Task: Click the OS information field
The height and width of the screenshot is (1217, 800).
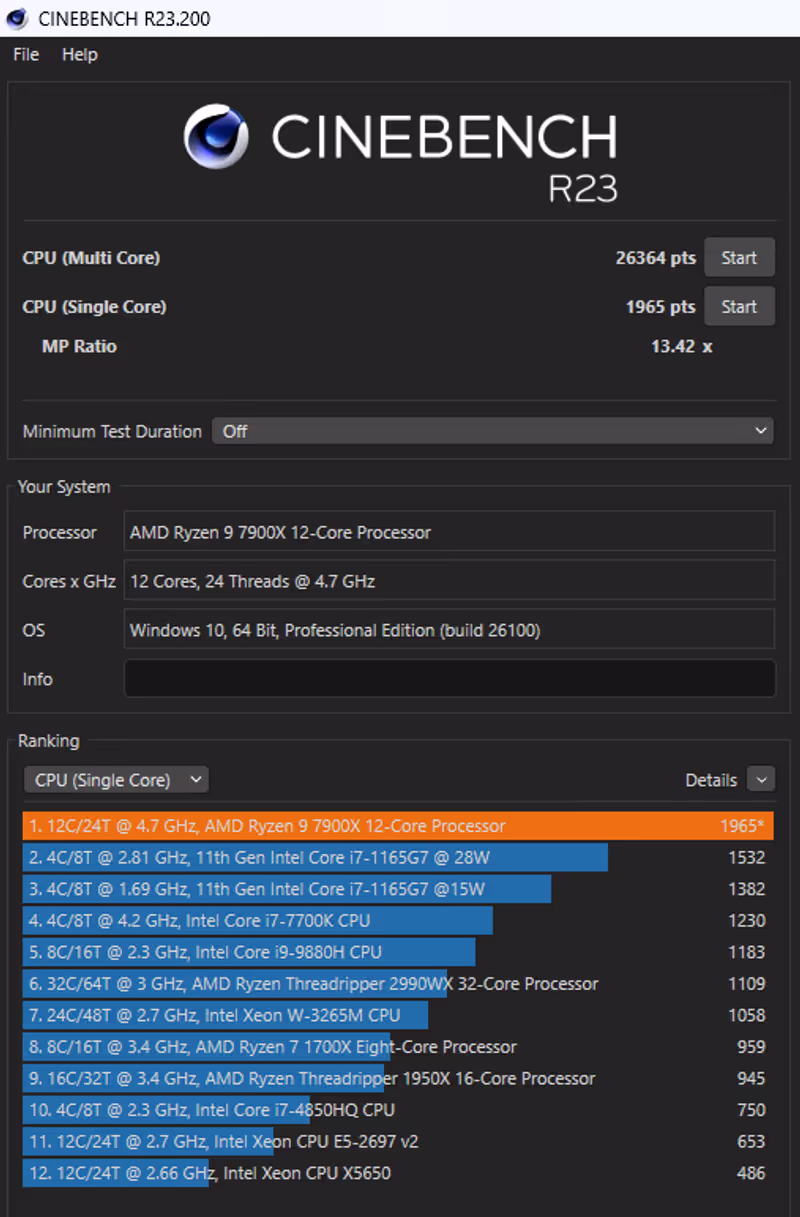Action: 449,630
